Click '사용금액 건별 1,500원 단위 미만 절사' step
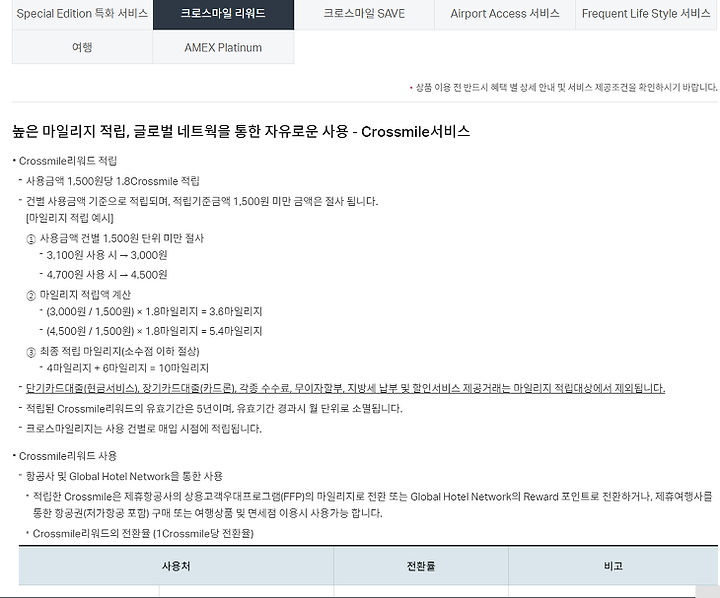720x598 pixels. pos(122,238)
